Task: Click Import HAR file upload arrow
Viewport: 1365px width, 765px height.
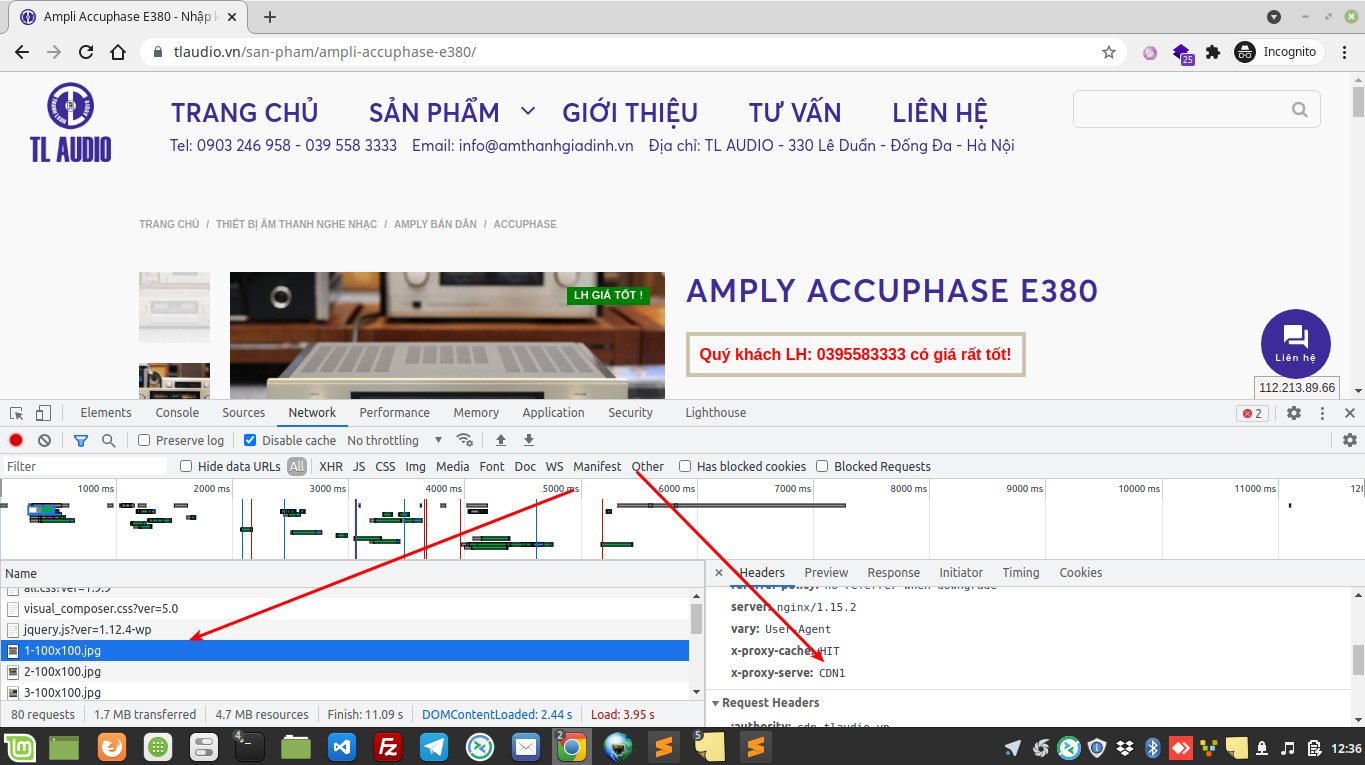Action: coord(501,440)
